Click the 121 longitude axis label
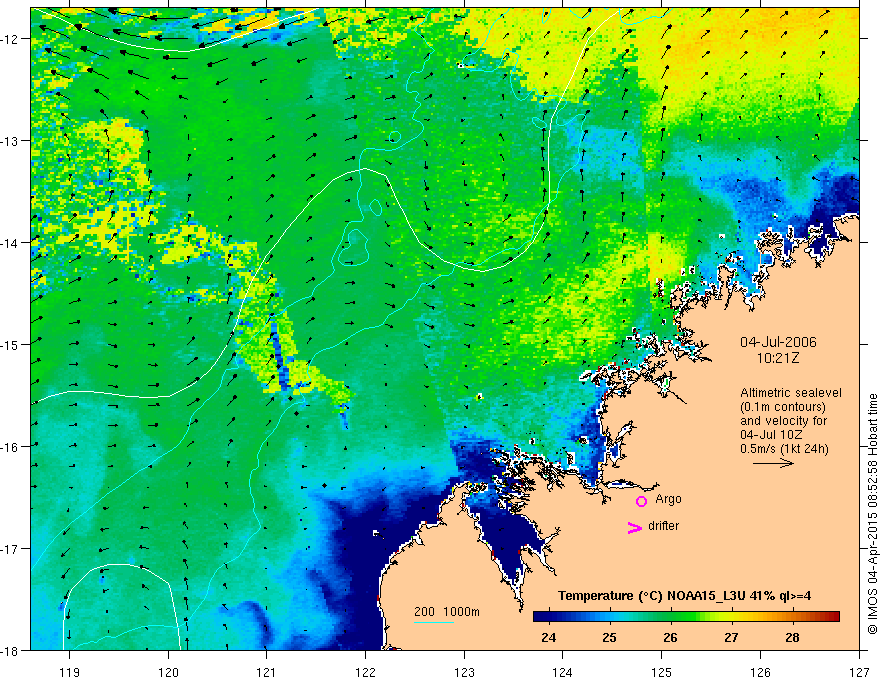 click(x=267, y=672)
